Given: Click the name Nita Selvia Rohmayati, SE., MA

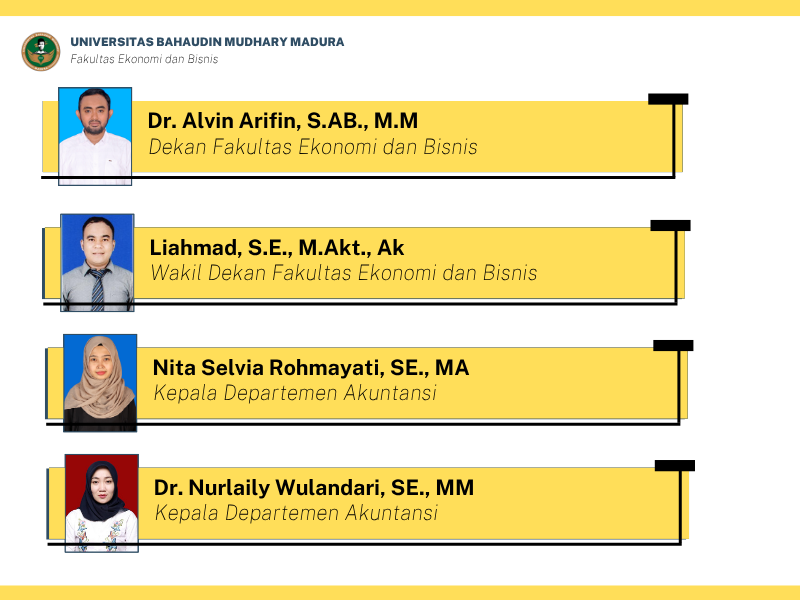Looking at the screenshot, I should [x=311, y=367].
